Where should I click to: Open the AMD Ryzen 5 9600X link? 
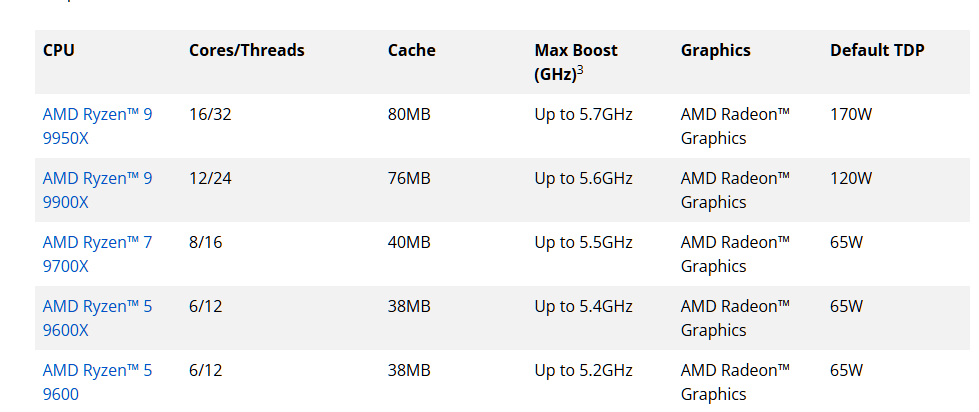[97, 318]
